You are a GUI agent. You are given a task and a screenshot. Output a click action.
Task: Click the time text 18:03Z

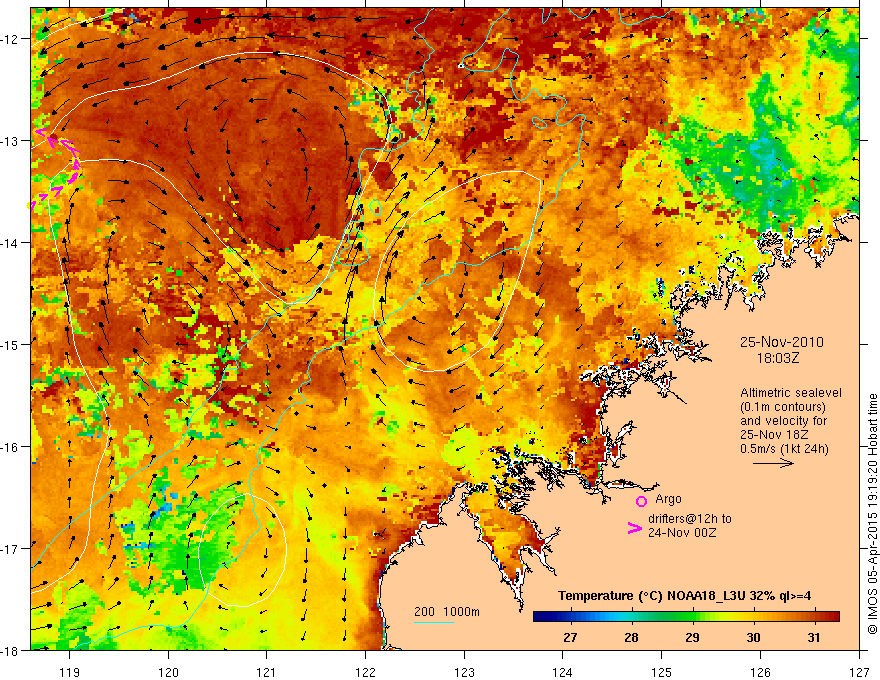[778, 358]
